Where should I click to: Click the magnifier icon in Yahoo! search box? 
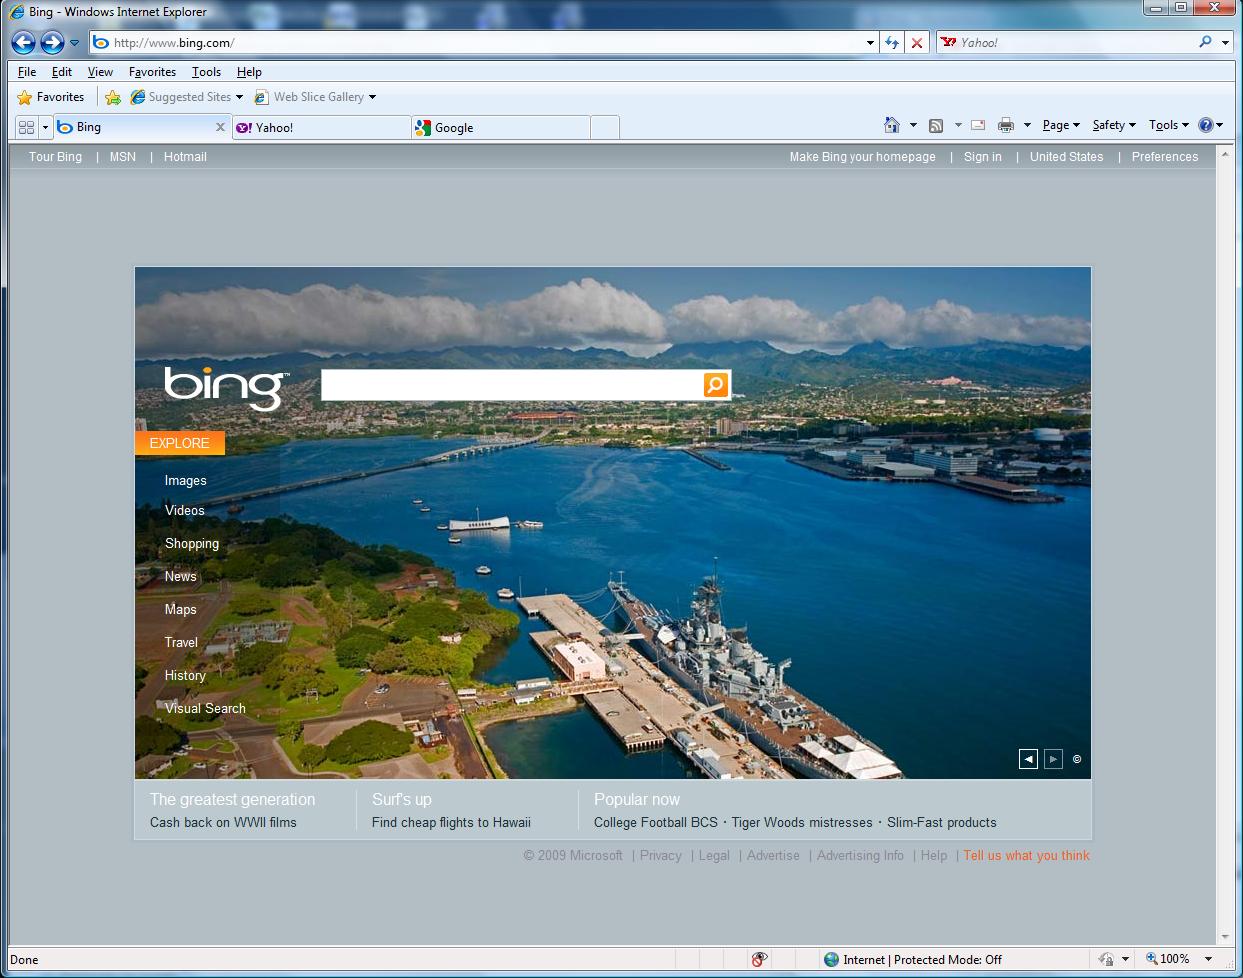(1205, 42)
